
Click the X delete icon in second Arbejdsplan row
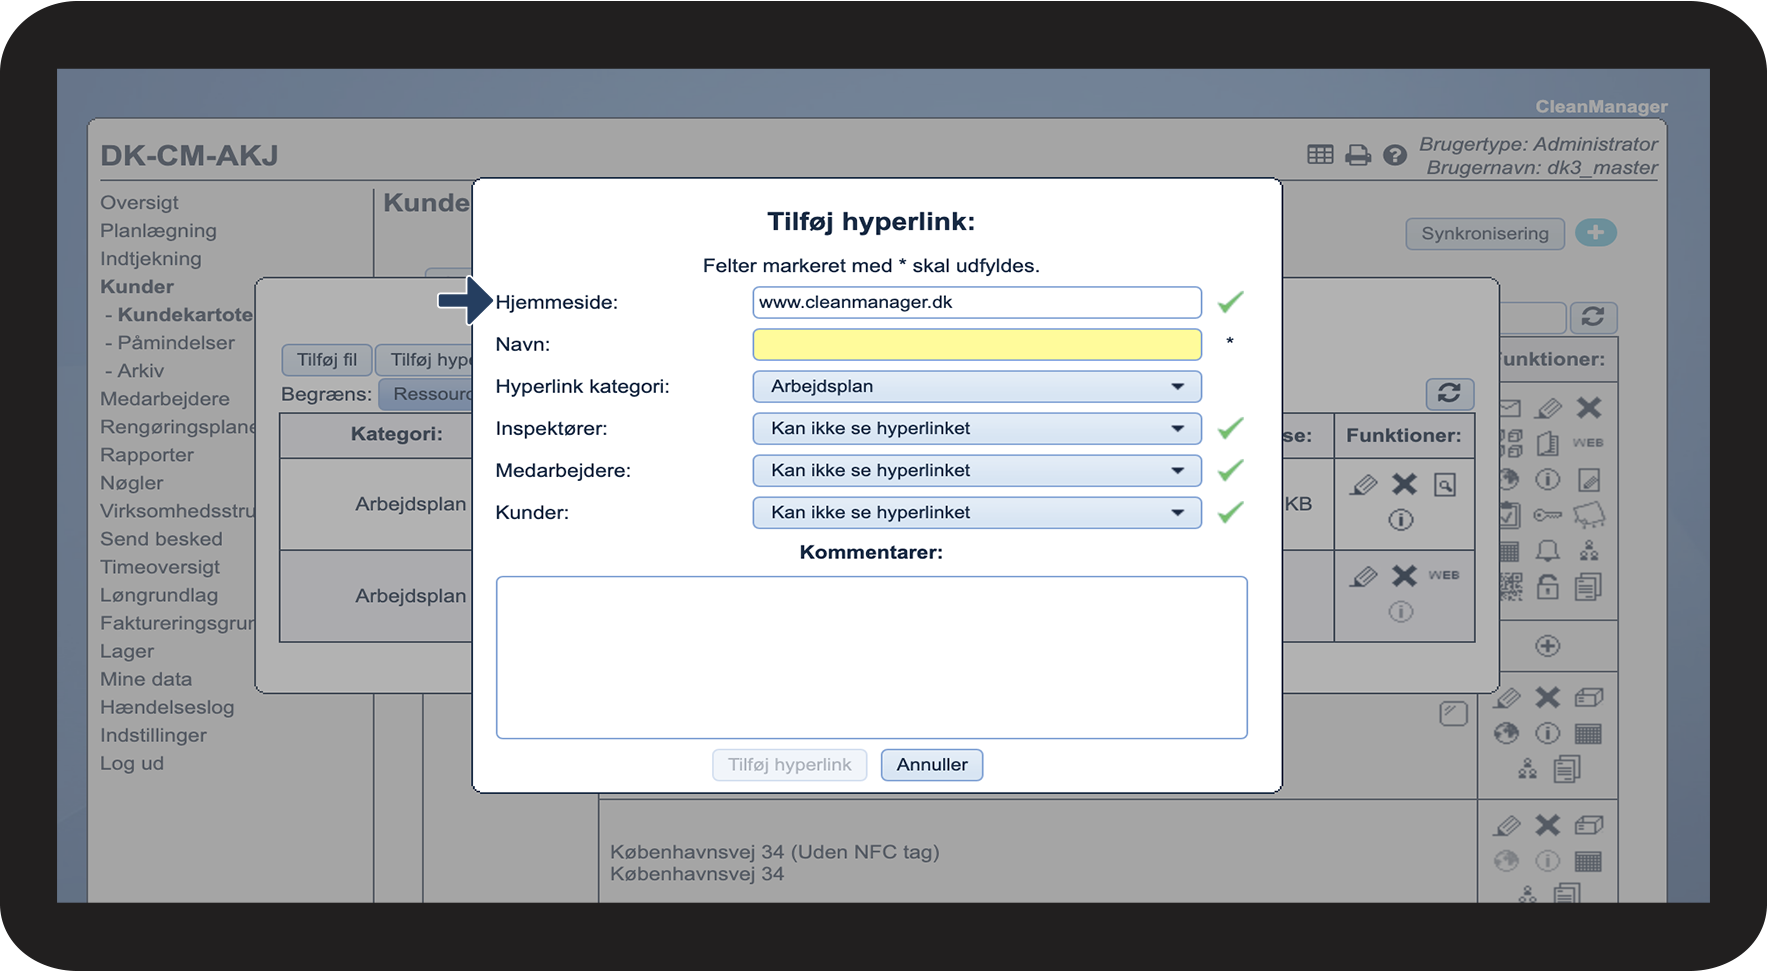pyautogui.click(x=1405, y=576)
